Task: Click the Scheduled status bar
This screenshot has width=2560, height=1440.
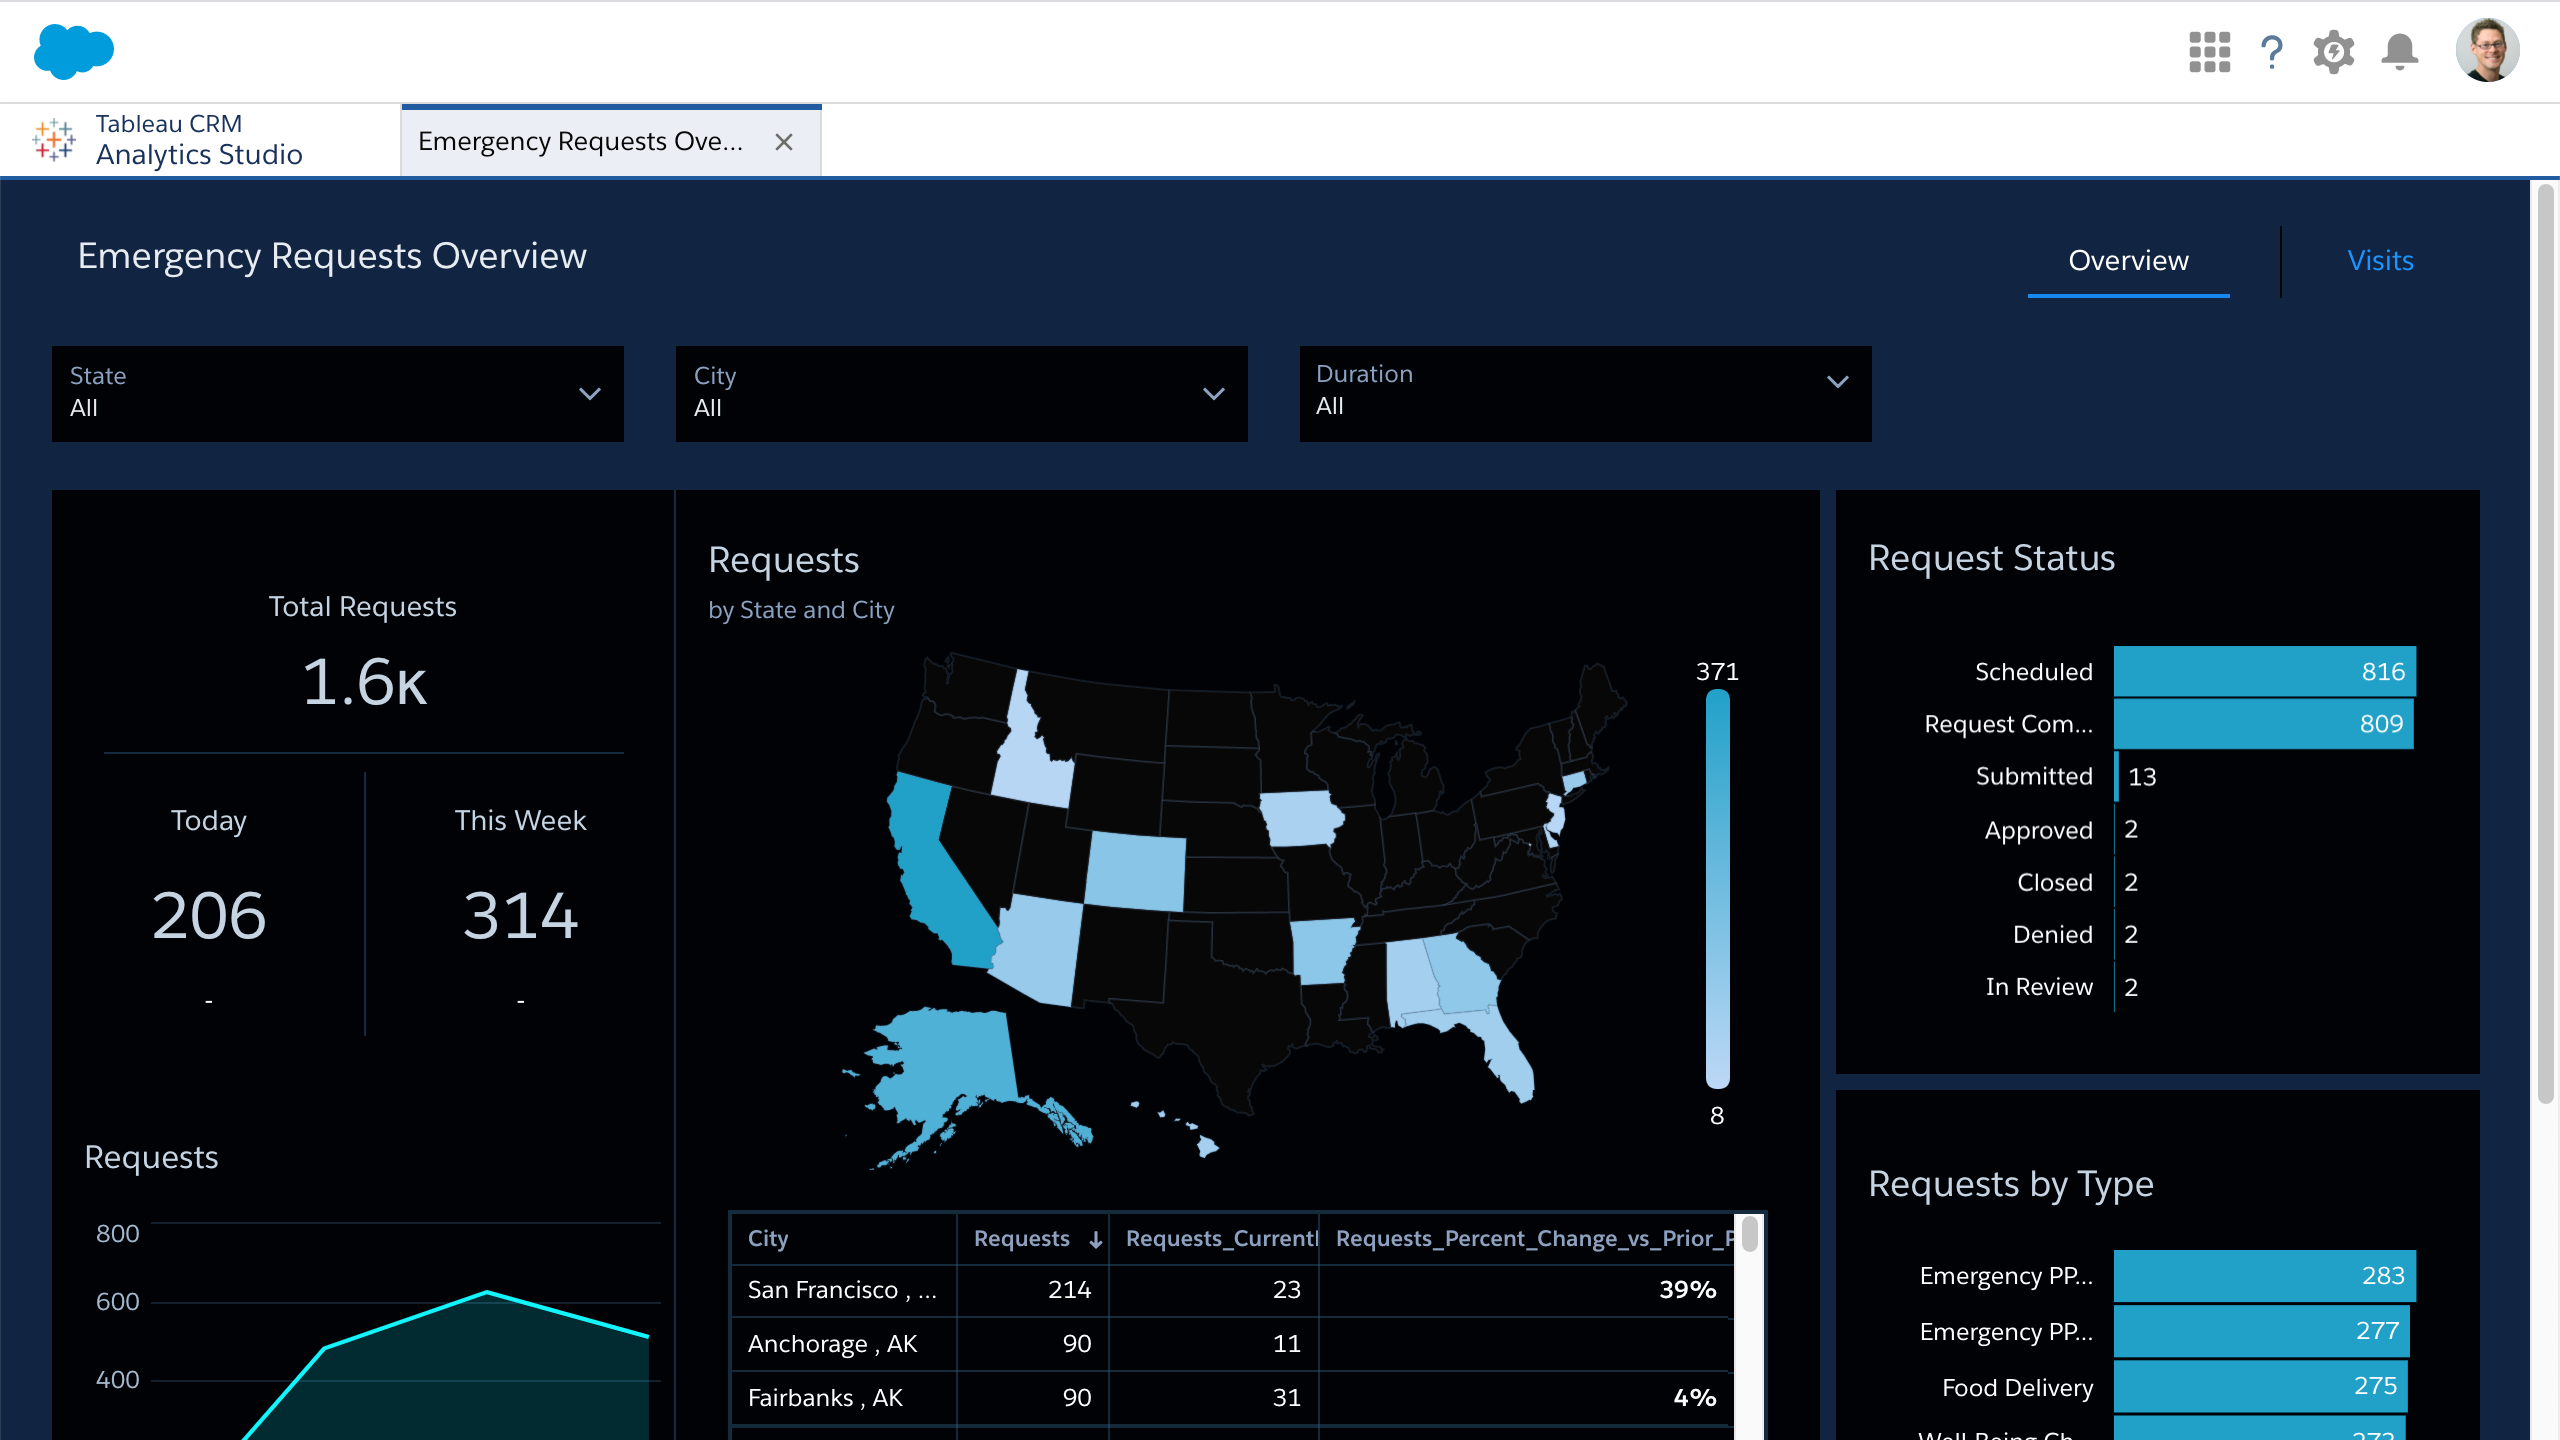Action: click(x=2264, y=672)
